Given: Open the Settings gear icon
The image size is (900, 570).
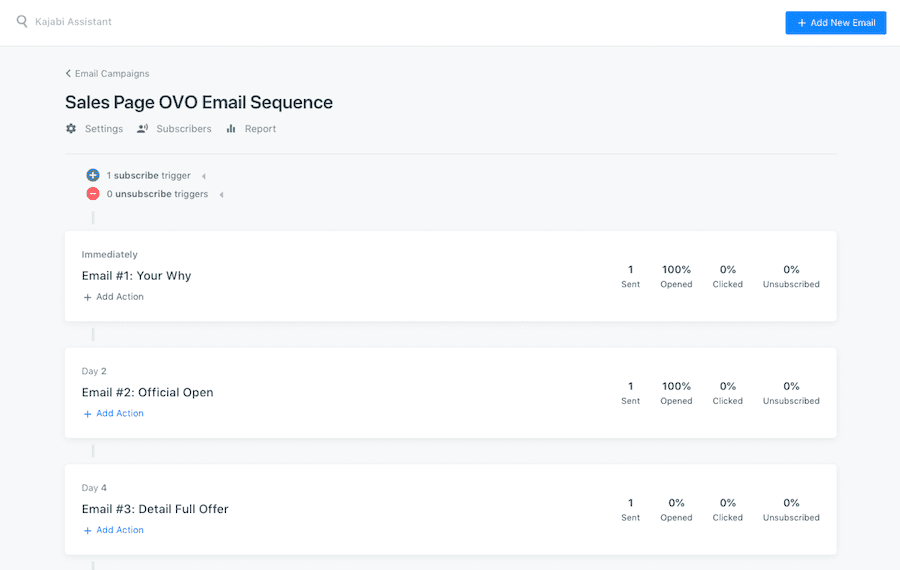Looking at the screenshot, I should click(71, 129).
